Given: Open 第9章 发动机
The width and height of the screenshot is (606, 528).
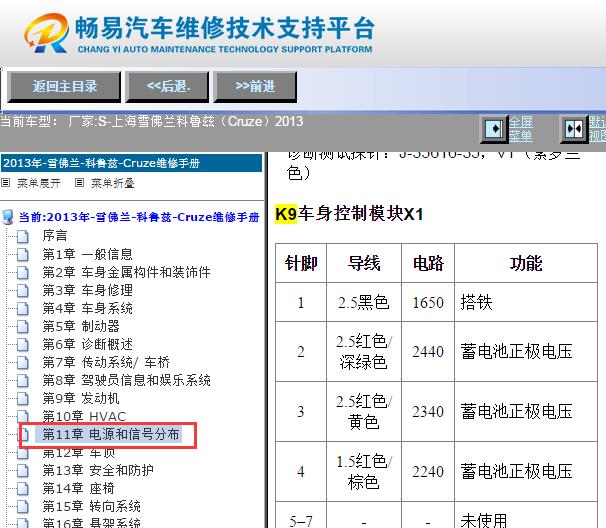Looking at the screenshot, I should coord(81,398).
